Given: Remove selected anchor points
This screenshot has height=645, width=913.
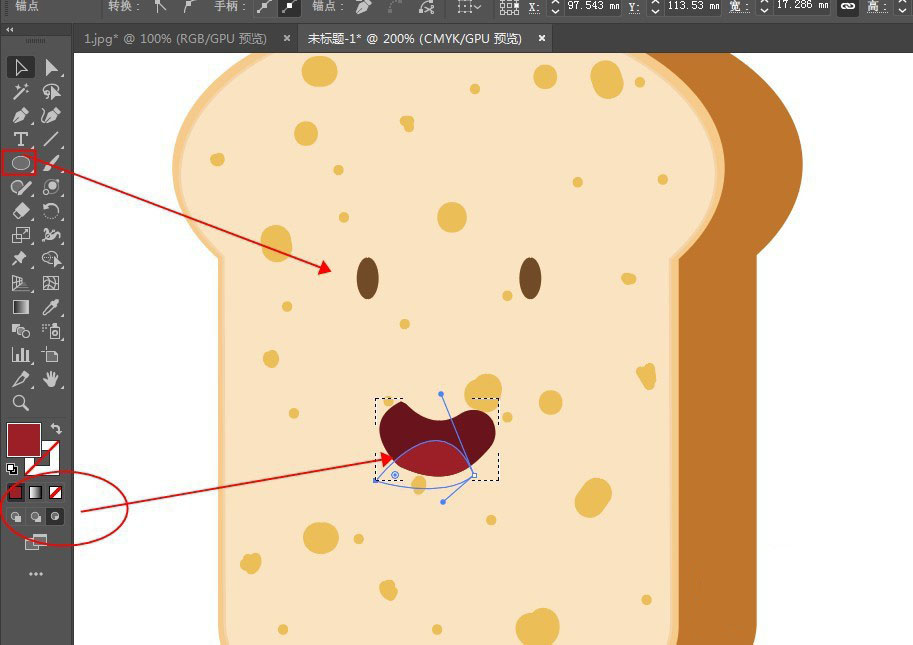Looking at the screenshot, I should coord(363,6).
